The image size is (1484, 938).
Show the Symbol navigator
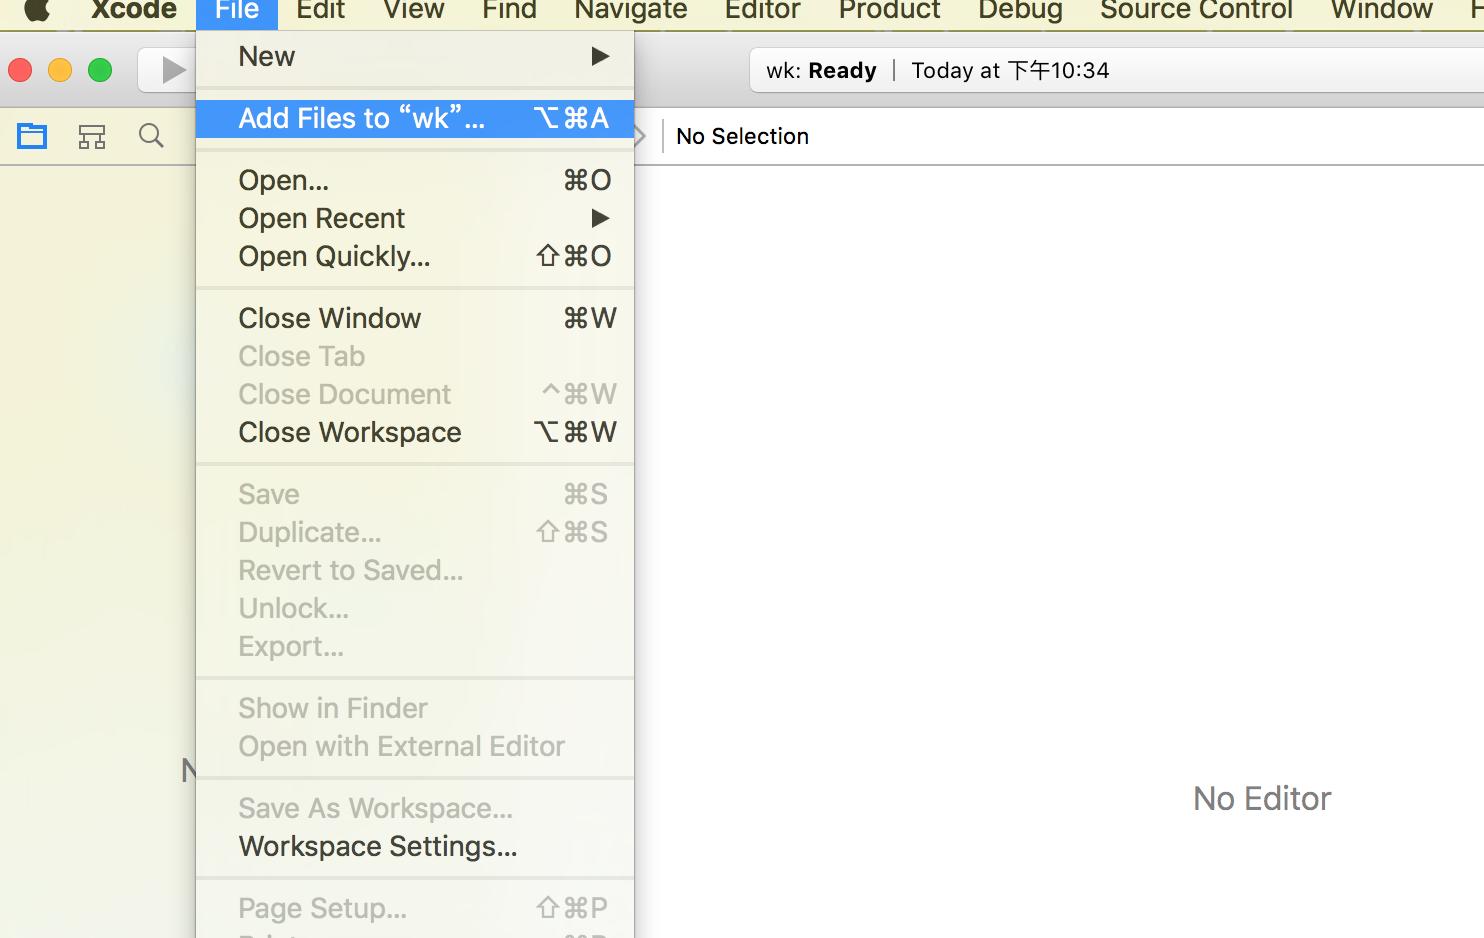92,136
